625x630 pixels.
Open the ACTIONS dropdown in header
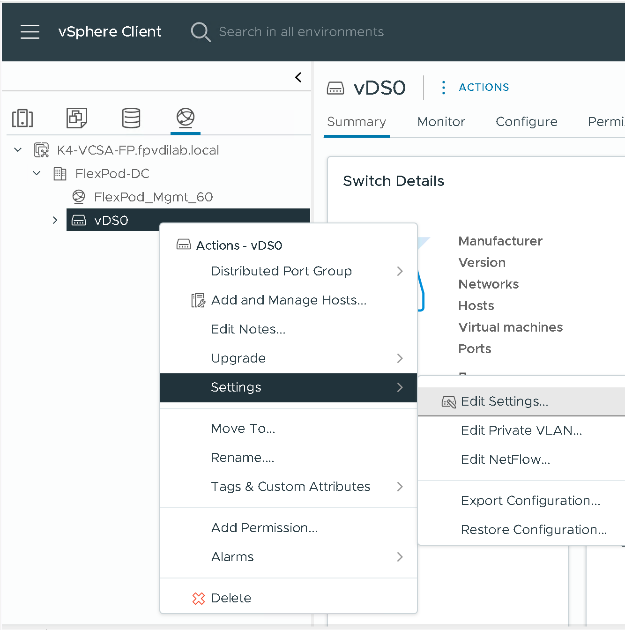tap(484, 87)
